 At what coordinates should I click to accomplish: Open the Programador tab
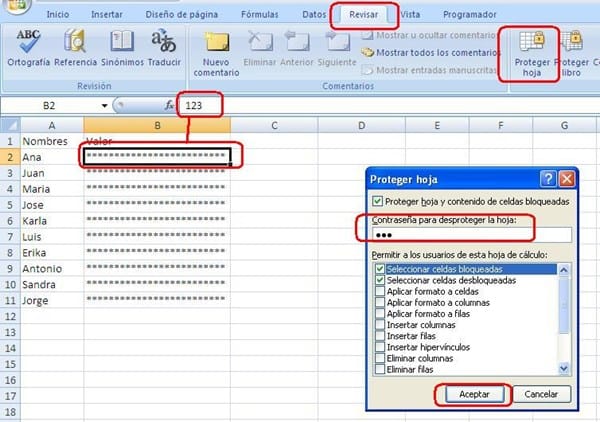click(x=470, y=15)
